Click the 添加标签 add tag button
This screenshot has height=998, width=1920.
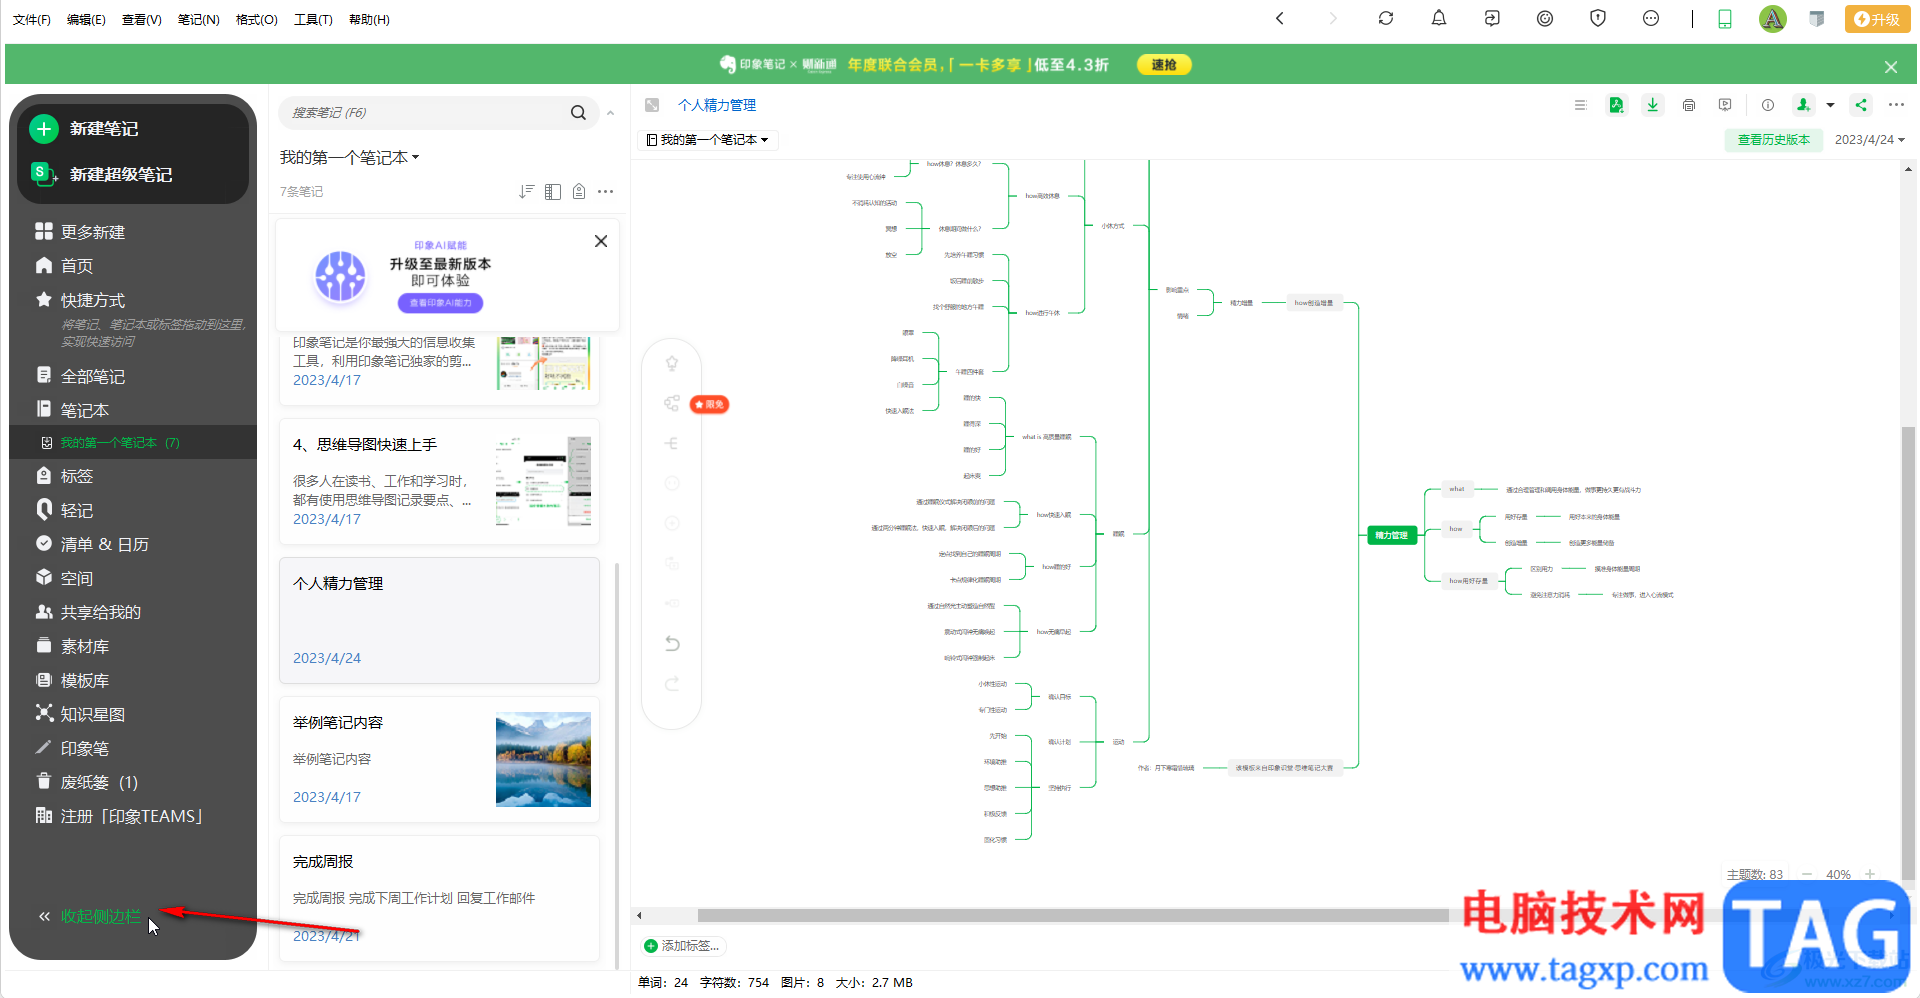681,945
